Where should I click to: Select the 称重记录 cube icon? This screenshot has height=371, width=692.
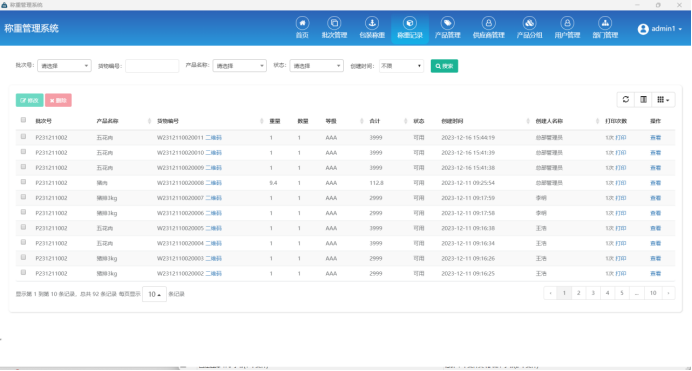click(x=410, y=23)
